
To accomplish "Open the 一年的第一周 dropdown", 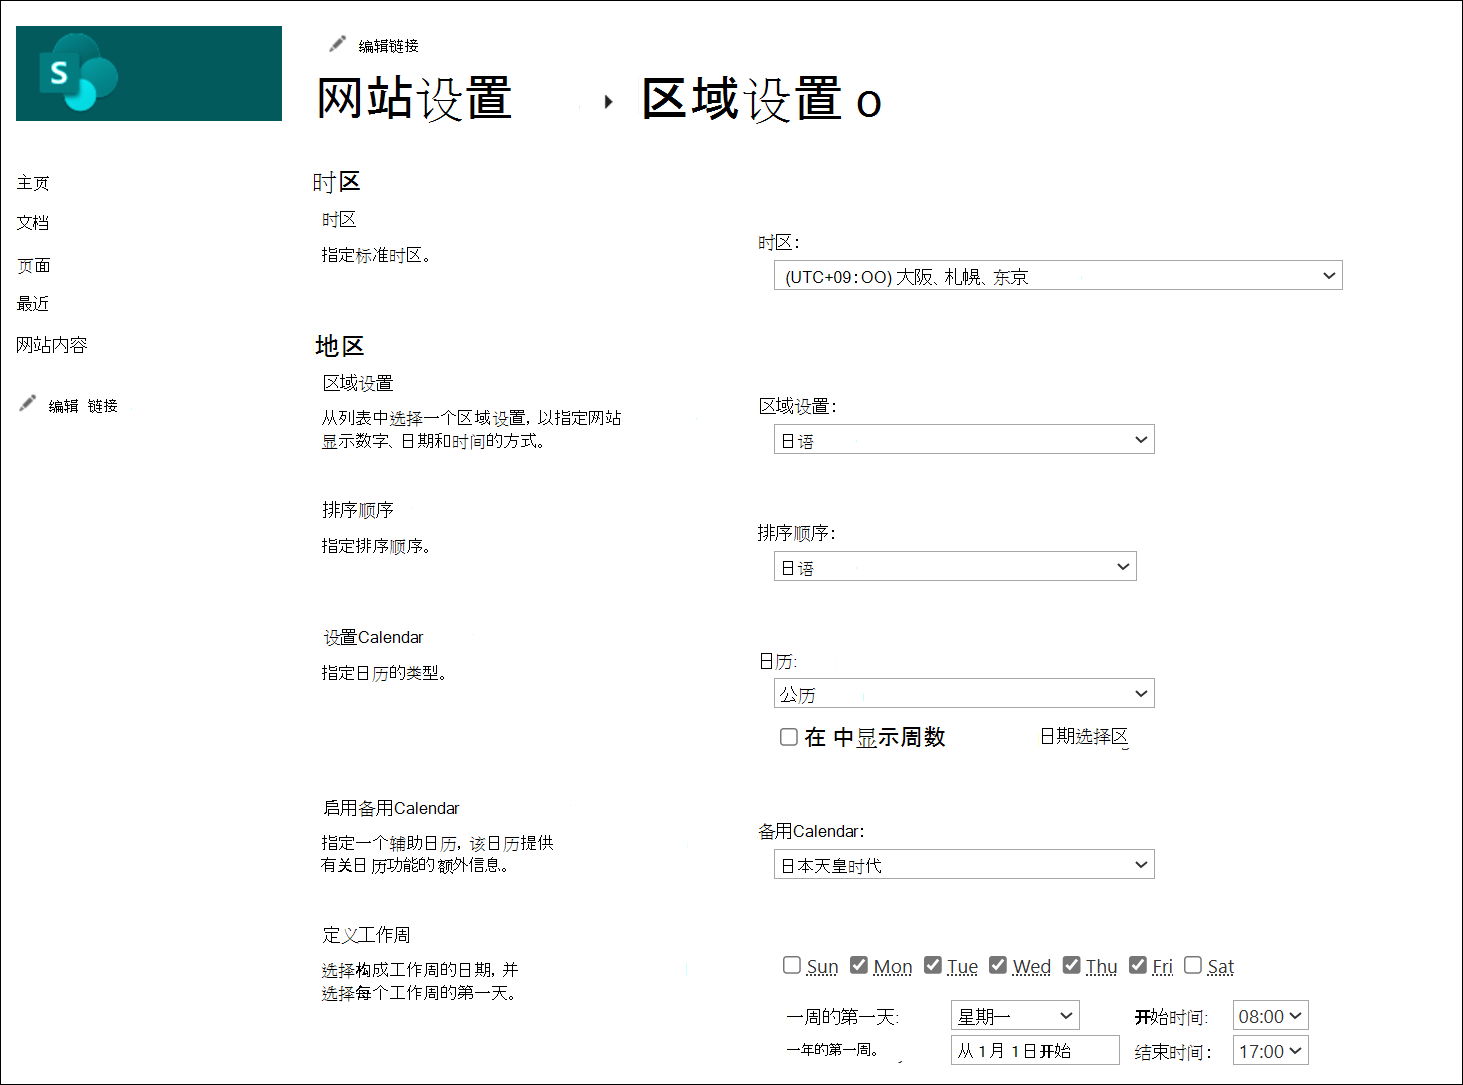I will coord(1035,1050).
